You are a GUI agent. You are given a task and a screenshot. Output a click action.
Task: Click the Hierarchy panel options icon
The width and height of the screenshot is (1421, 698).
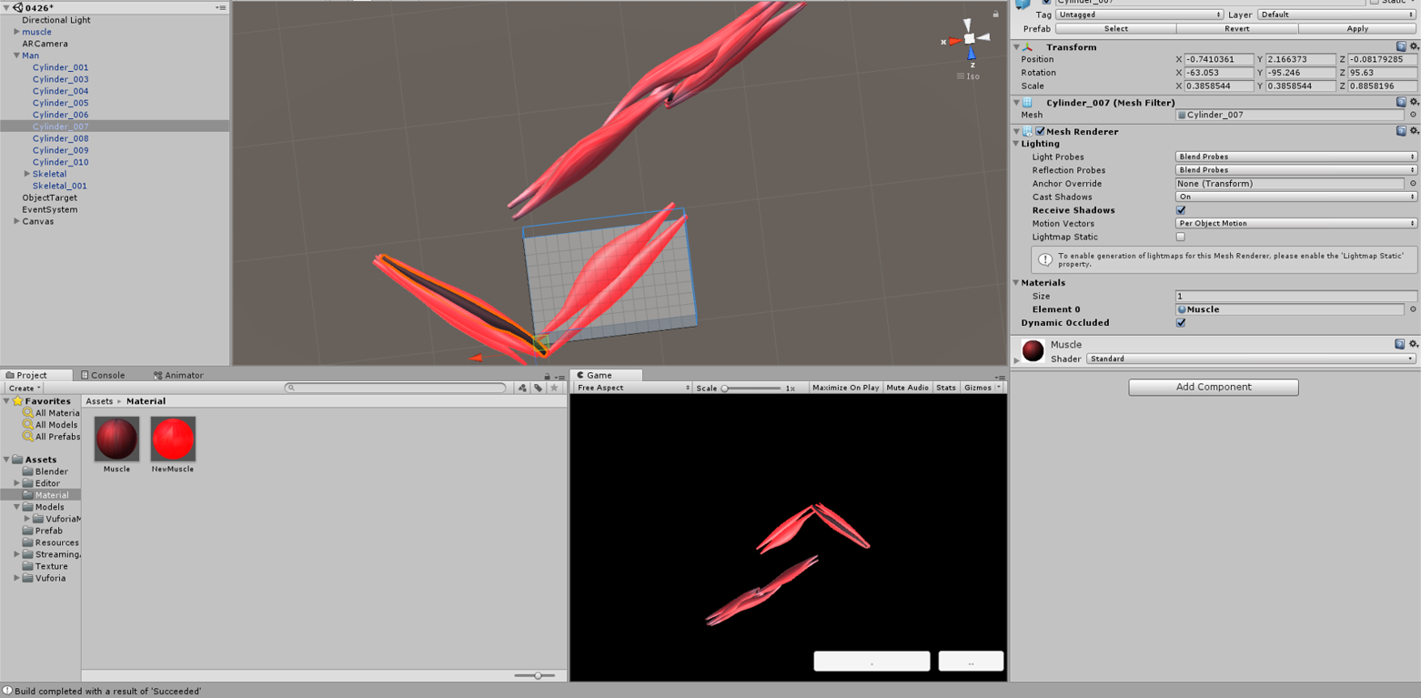[222, 7]
